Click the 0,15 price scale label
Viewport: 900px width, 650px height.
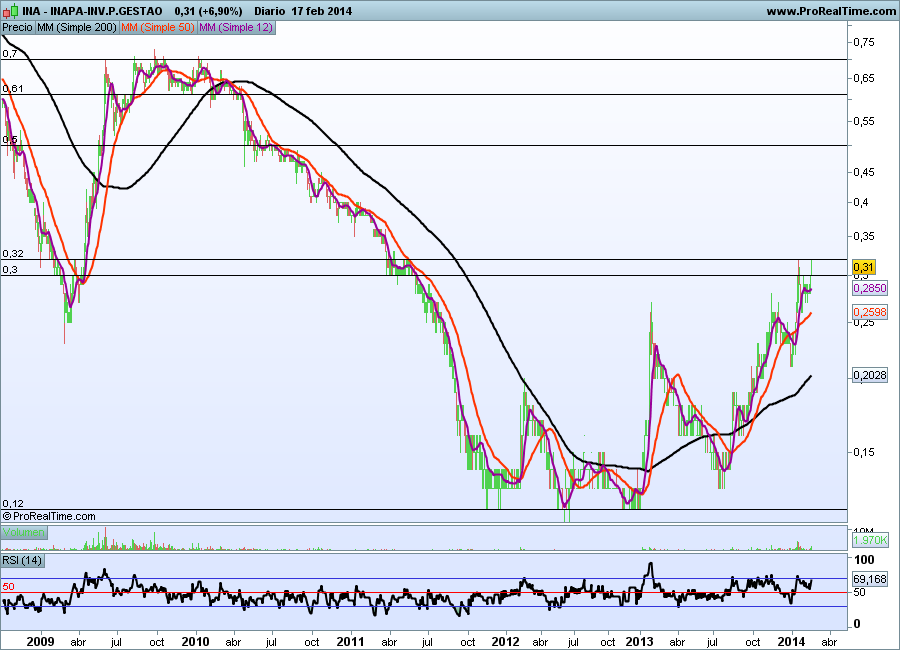tap(864, 452)
